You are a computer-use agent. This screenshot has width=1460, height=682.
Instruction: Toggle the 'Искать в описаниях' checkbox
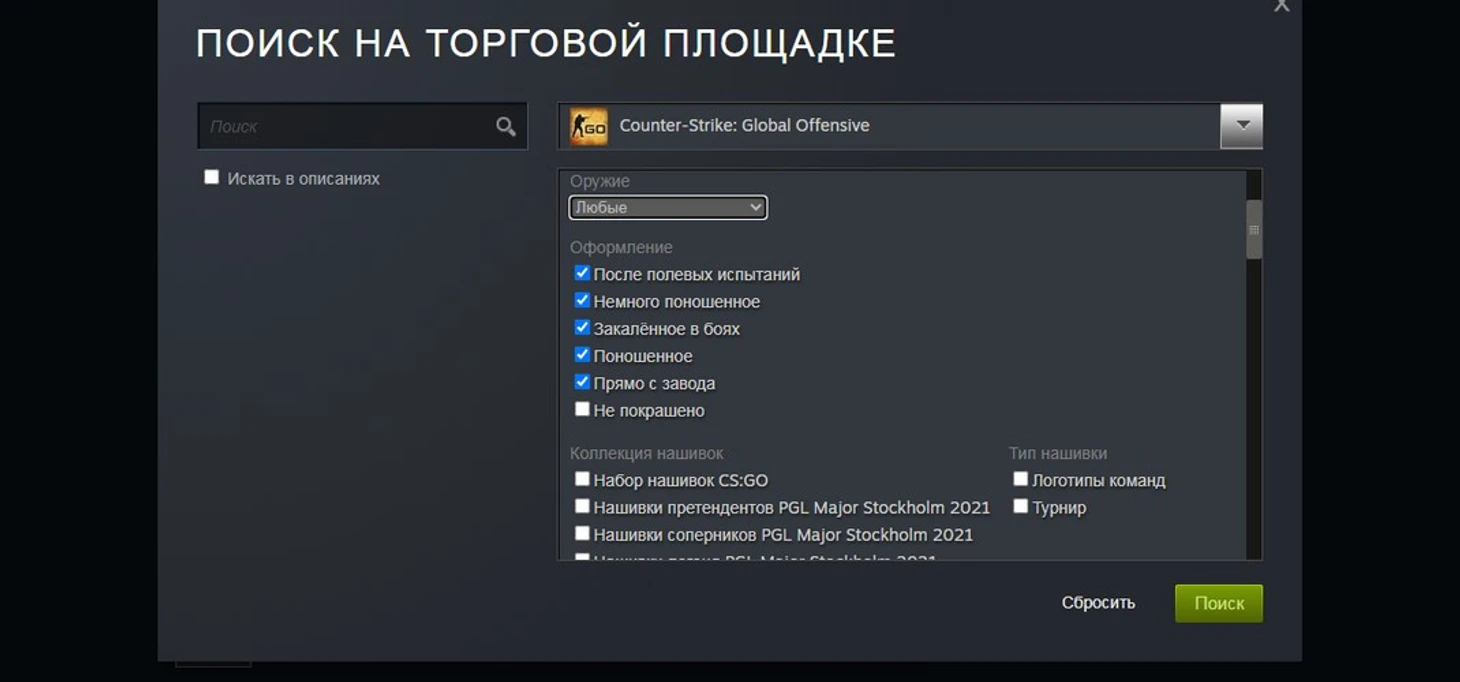coord(211,177)
